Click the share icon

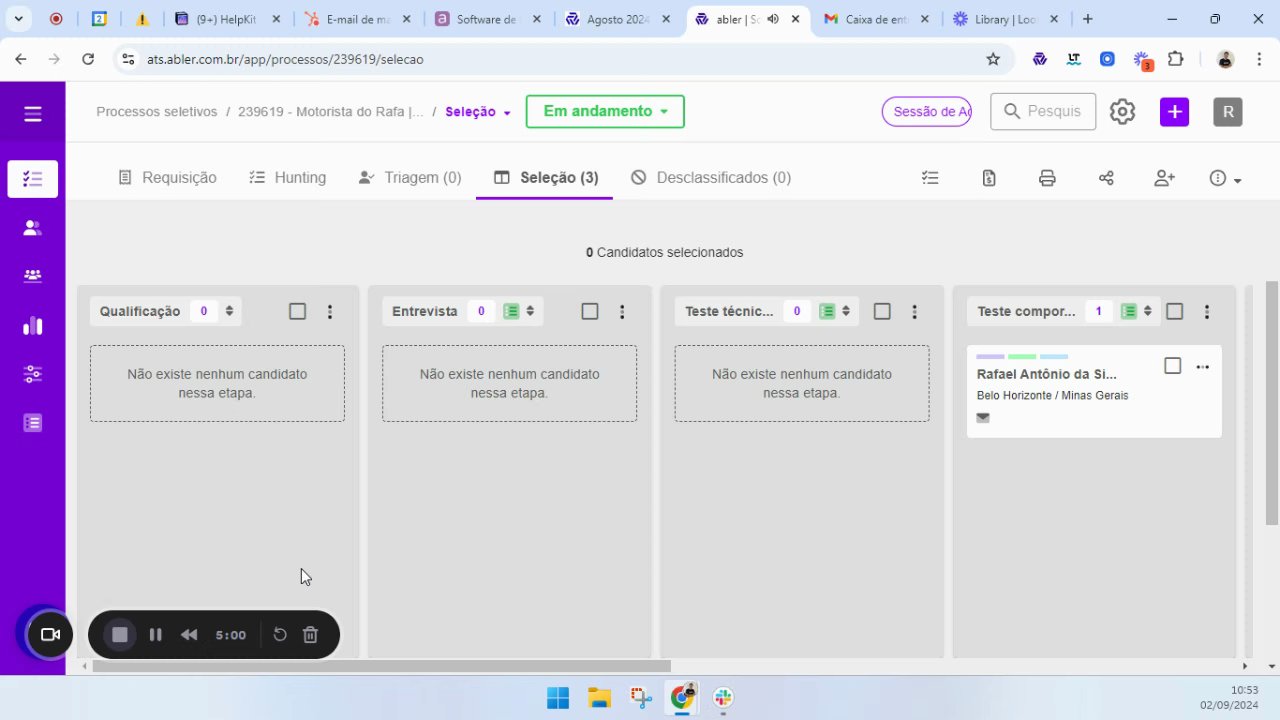[x=1106, y=178]
